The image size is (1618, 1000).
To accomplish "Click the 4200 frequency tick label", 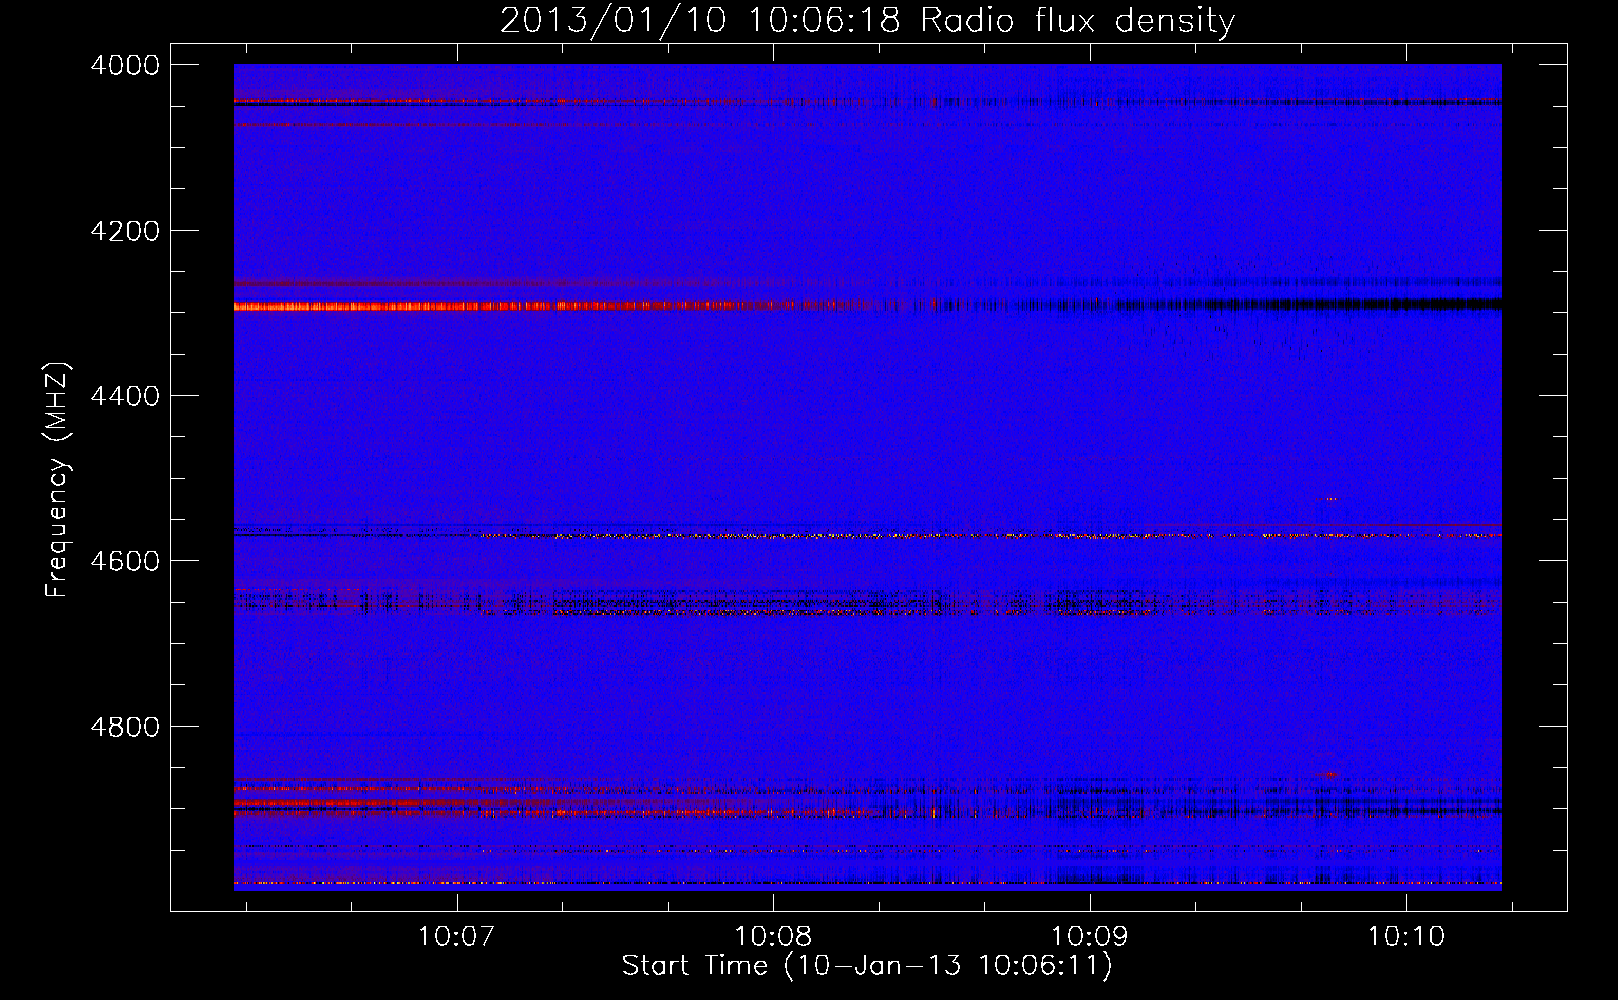I will (125, 231).
